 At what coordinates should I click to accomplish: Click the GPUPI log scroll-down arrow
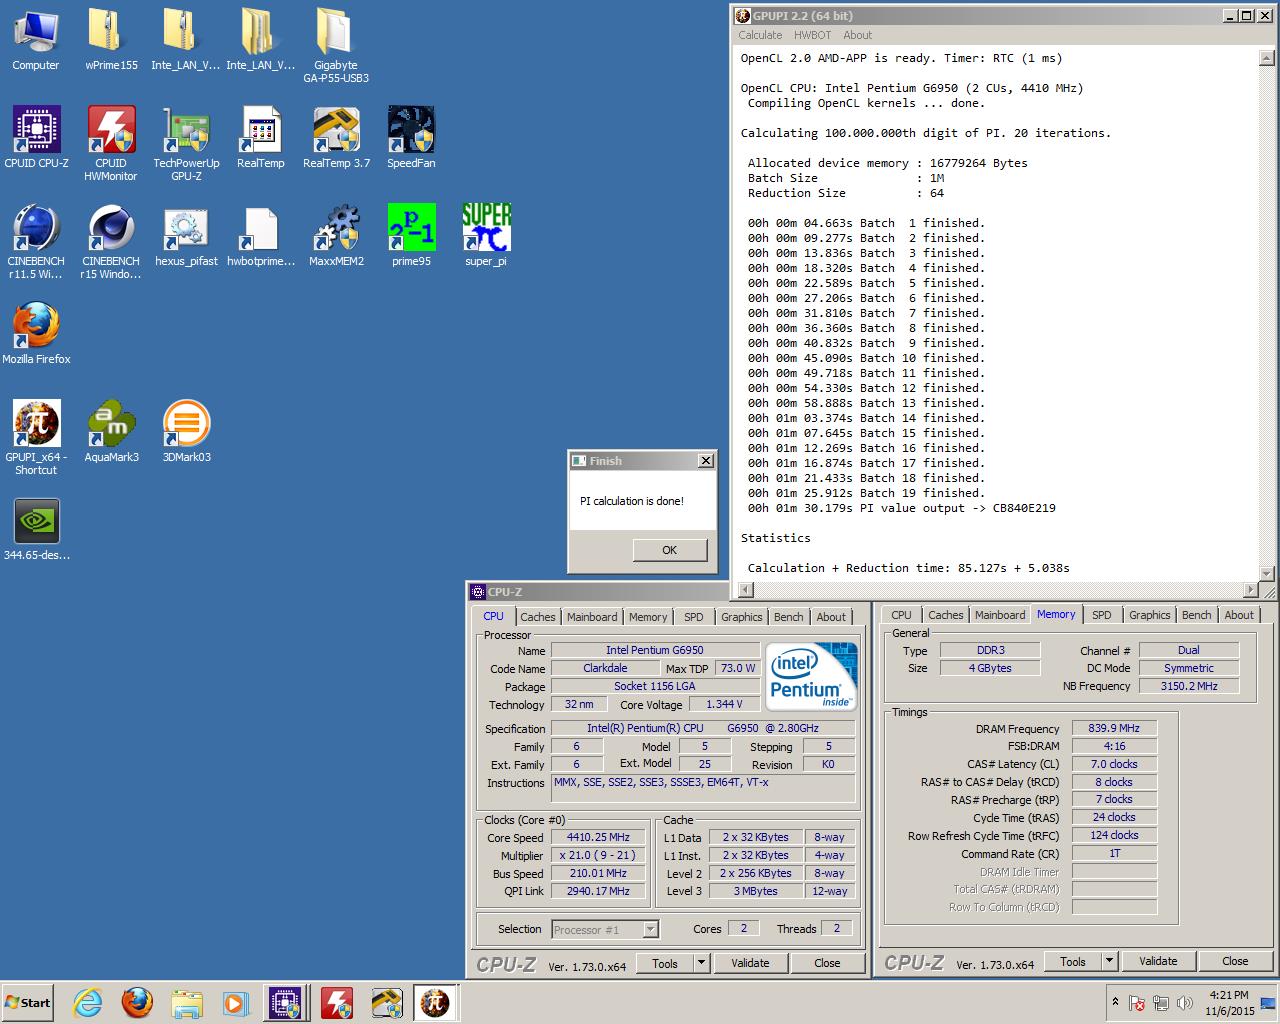(x=1266, y=573)
